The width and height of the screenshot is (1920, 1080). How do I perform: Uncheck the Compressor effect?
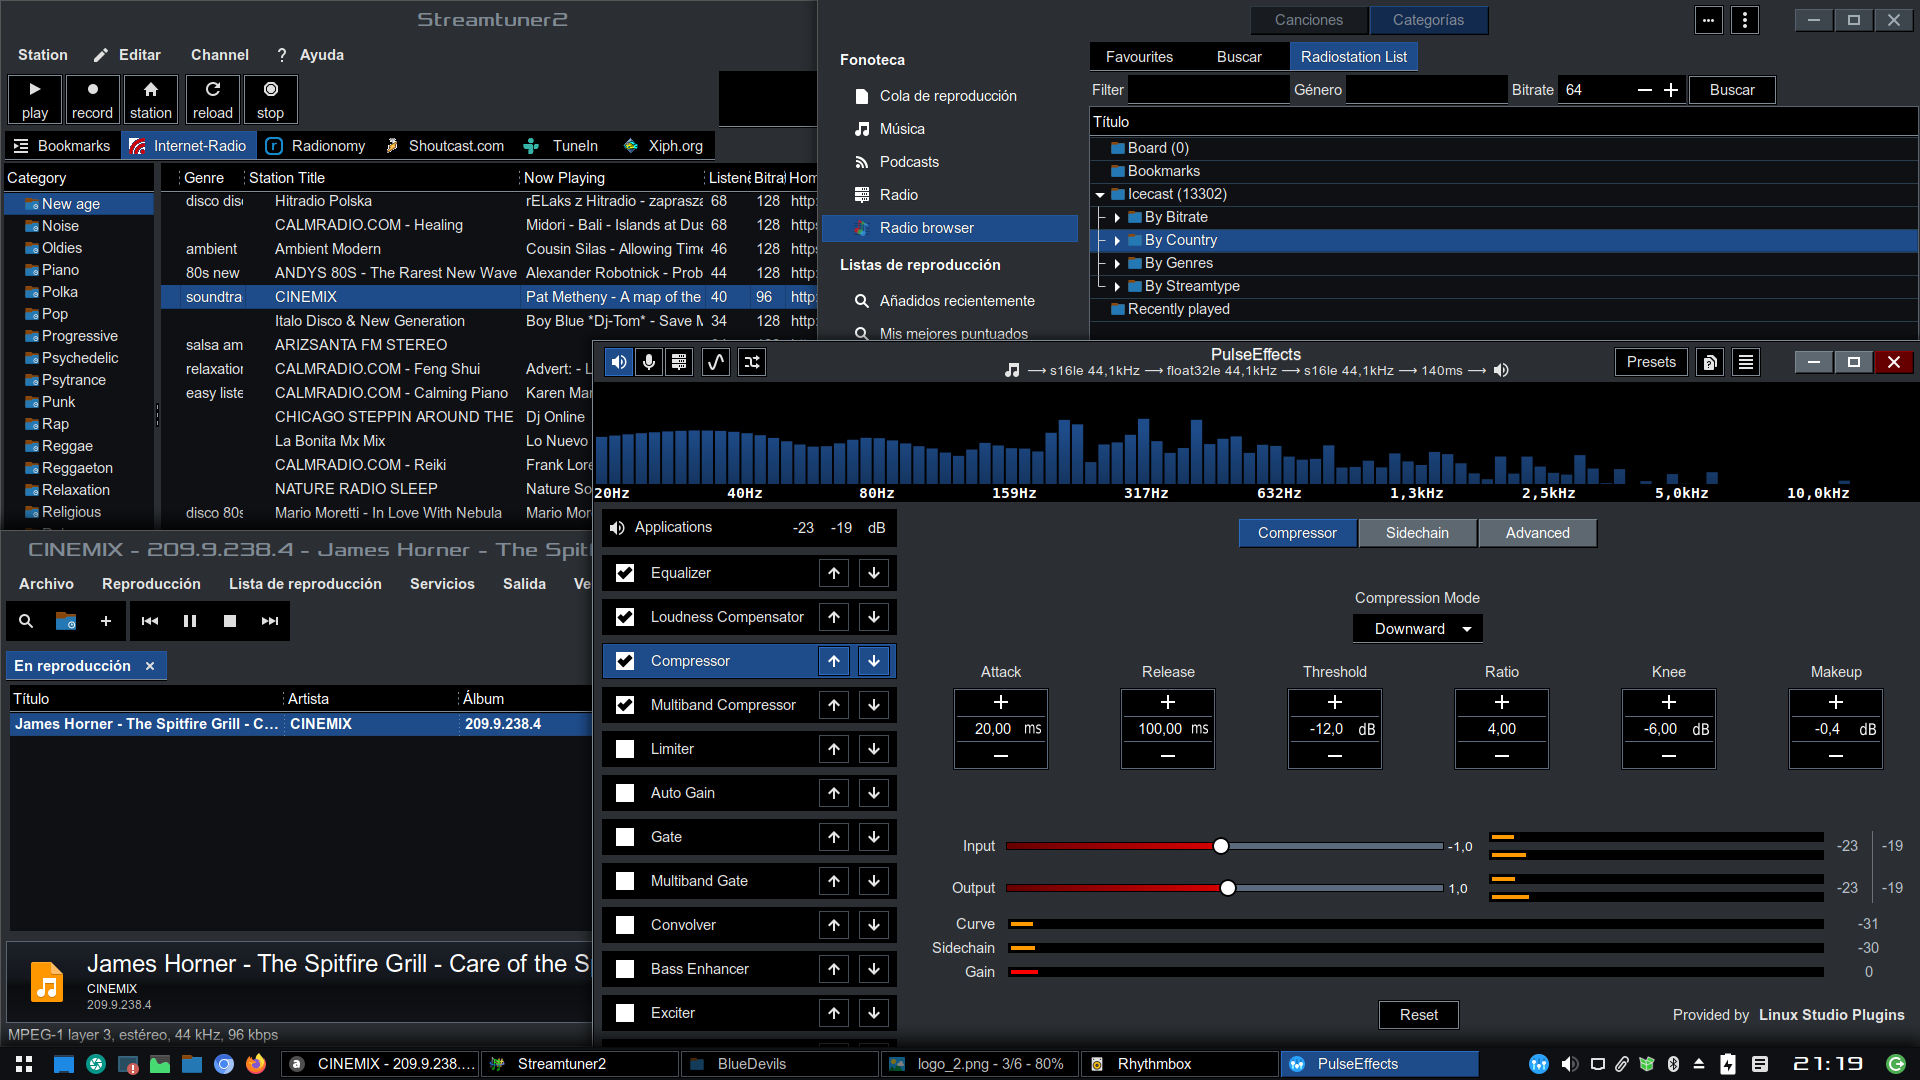coord(625,661)
